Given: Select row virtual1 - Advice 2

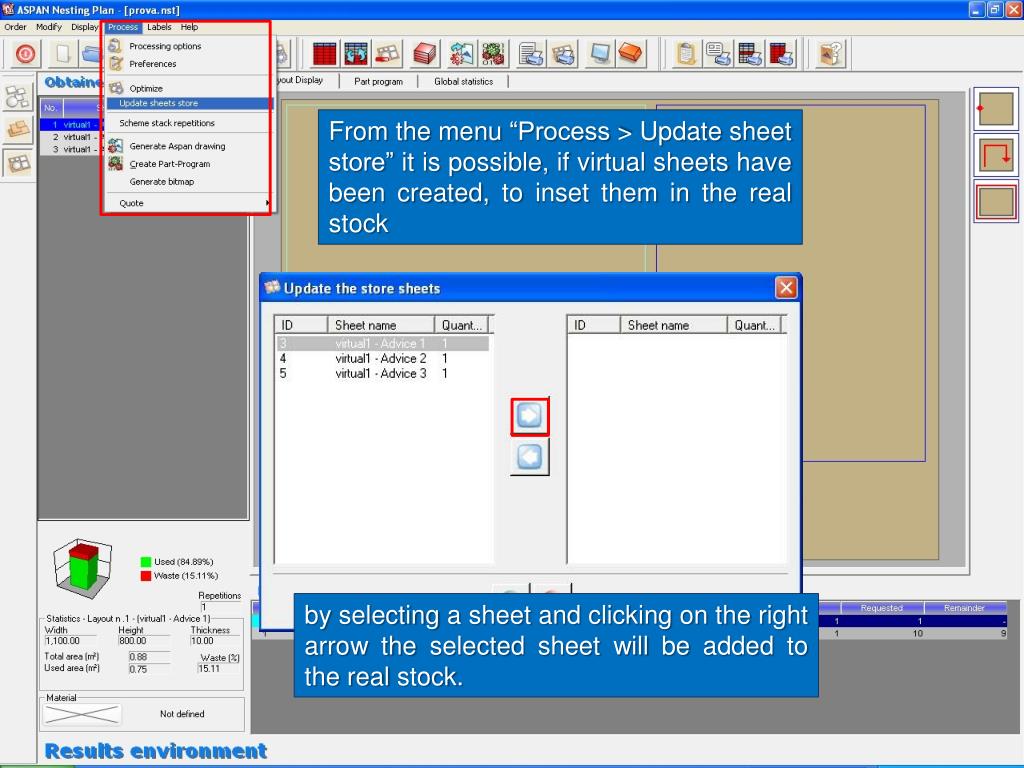Looking at the screenshot, I should 383,359.
